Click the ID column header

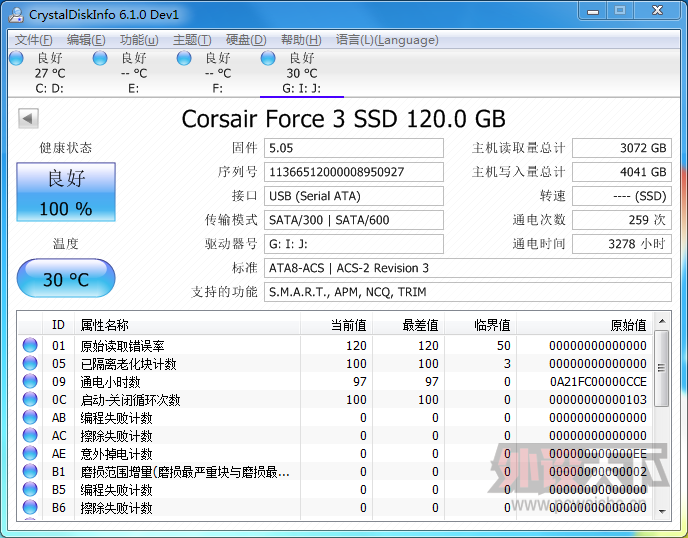[x=58, y=325]
